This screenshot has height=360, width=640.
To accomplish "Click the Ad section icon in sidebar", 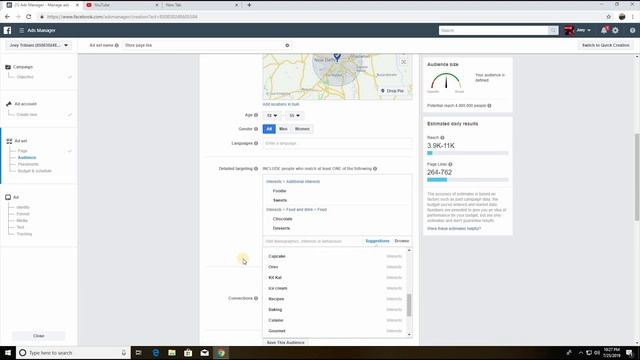I will coord(8,197).
